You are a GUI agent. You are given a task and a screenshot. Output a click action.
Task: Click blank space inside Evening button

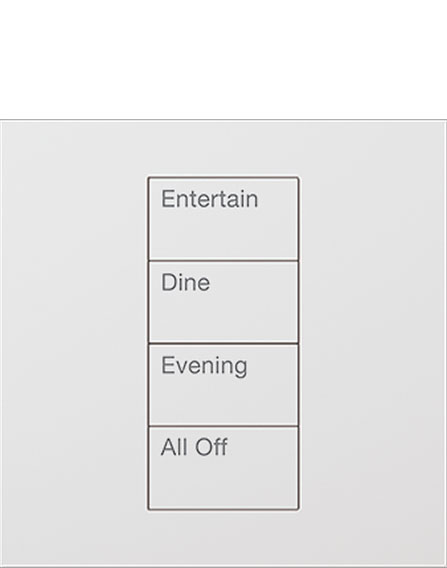tap(223, 402)
